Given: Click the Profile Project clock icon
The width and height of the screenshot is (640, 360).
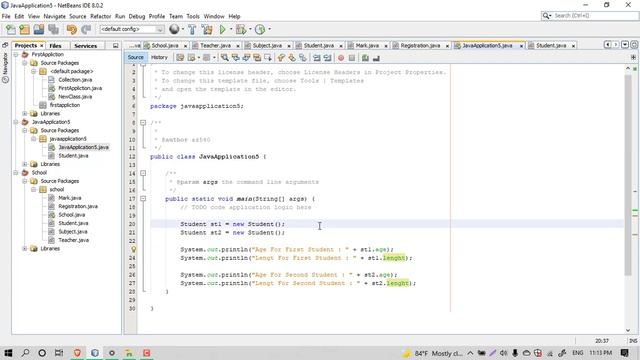Looking at the screenshot, I should (260, 29).
